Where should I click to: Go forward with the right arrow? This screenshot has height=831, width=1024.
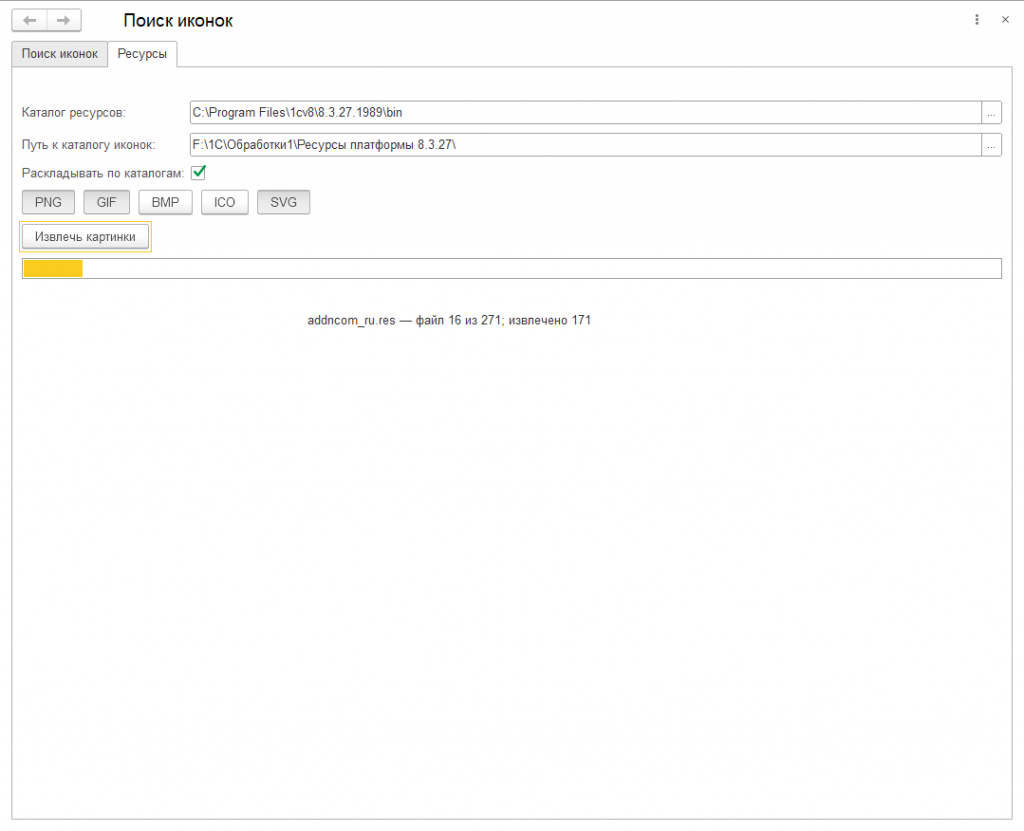pos(63,20)
